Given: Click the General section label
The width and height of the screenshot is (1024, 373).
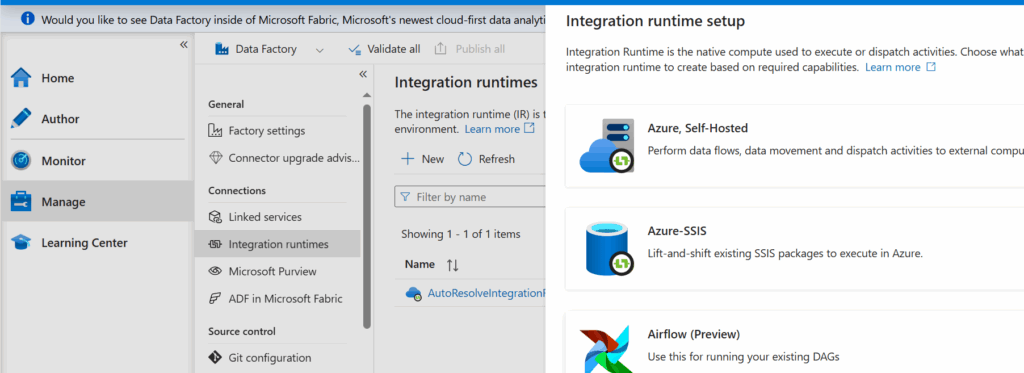Looking at the screenshot, I should (x=226, y=105).
